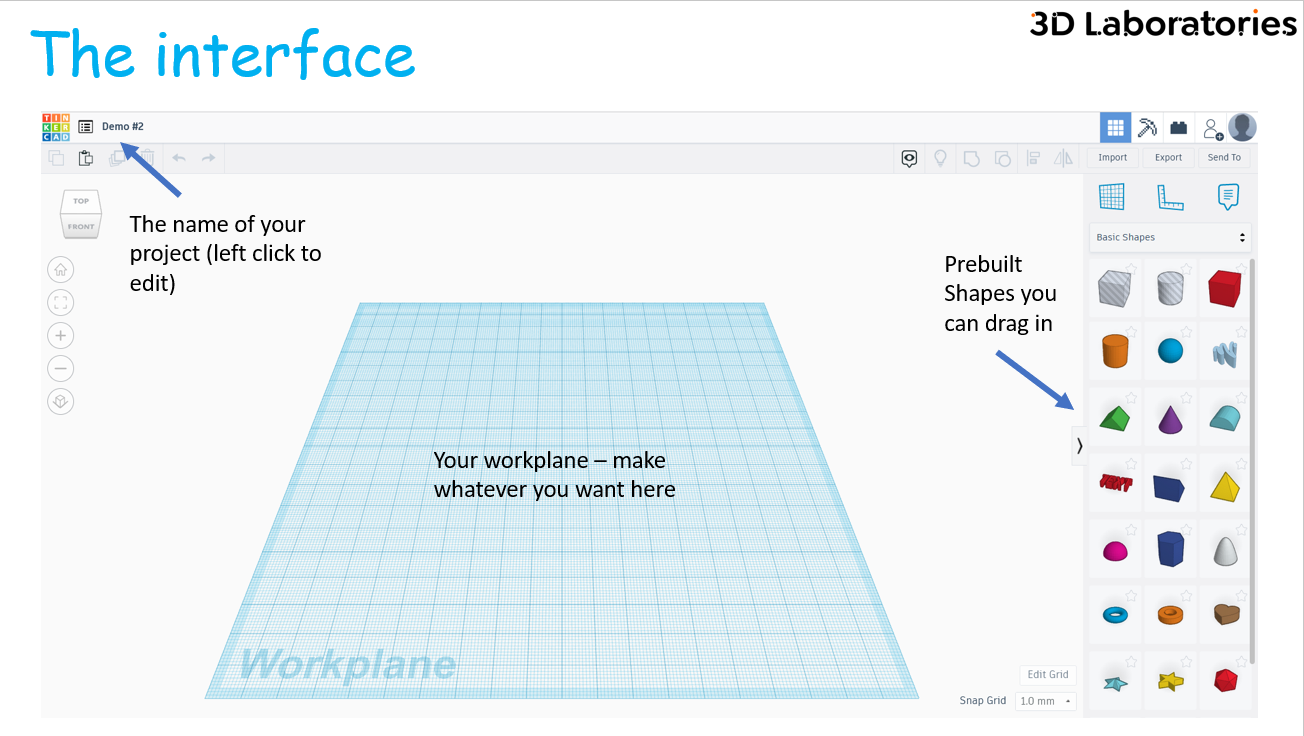Switch to the 3D design grid view tab
This screenshot has height=736, width=1304.
click(1116, 128)
